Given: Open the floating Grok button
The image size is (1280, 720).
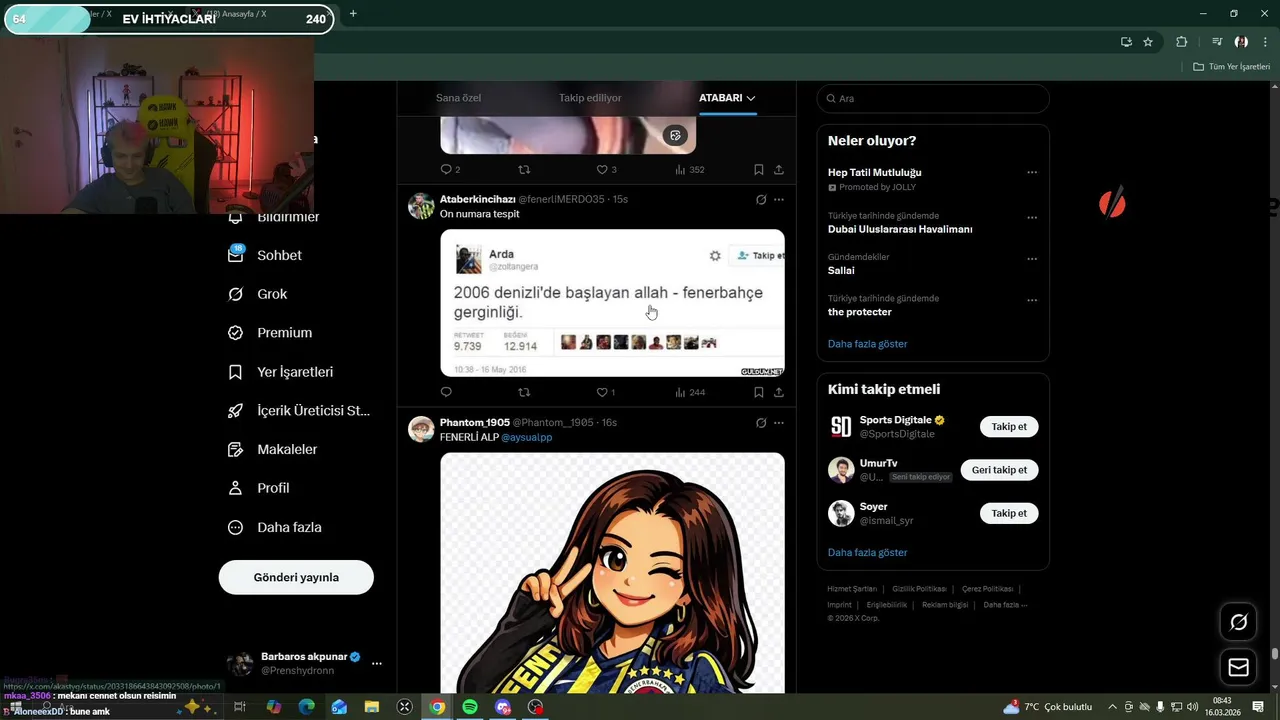Looking at the screenshot, I should click(1238, 622).
